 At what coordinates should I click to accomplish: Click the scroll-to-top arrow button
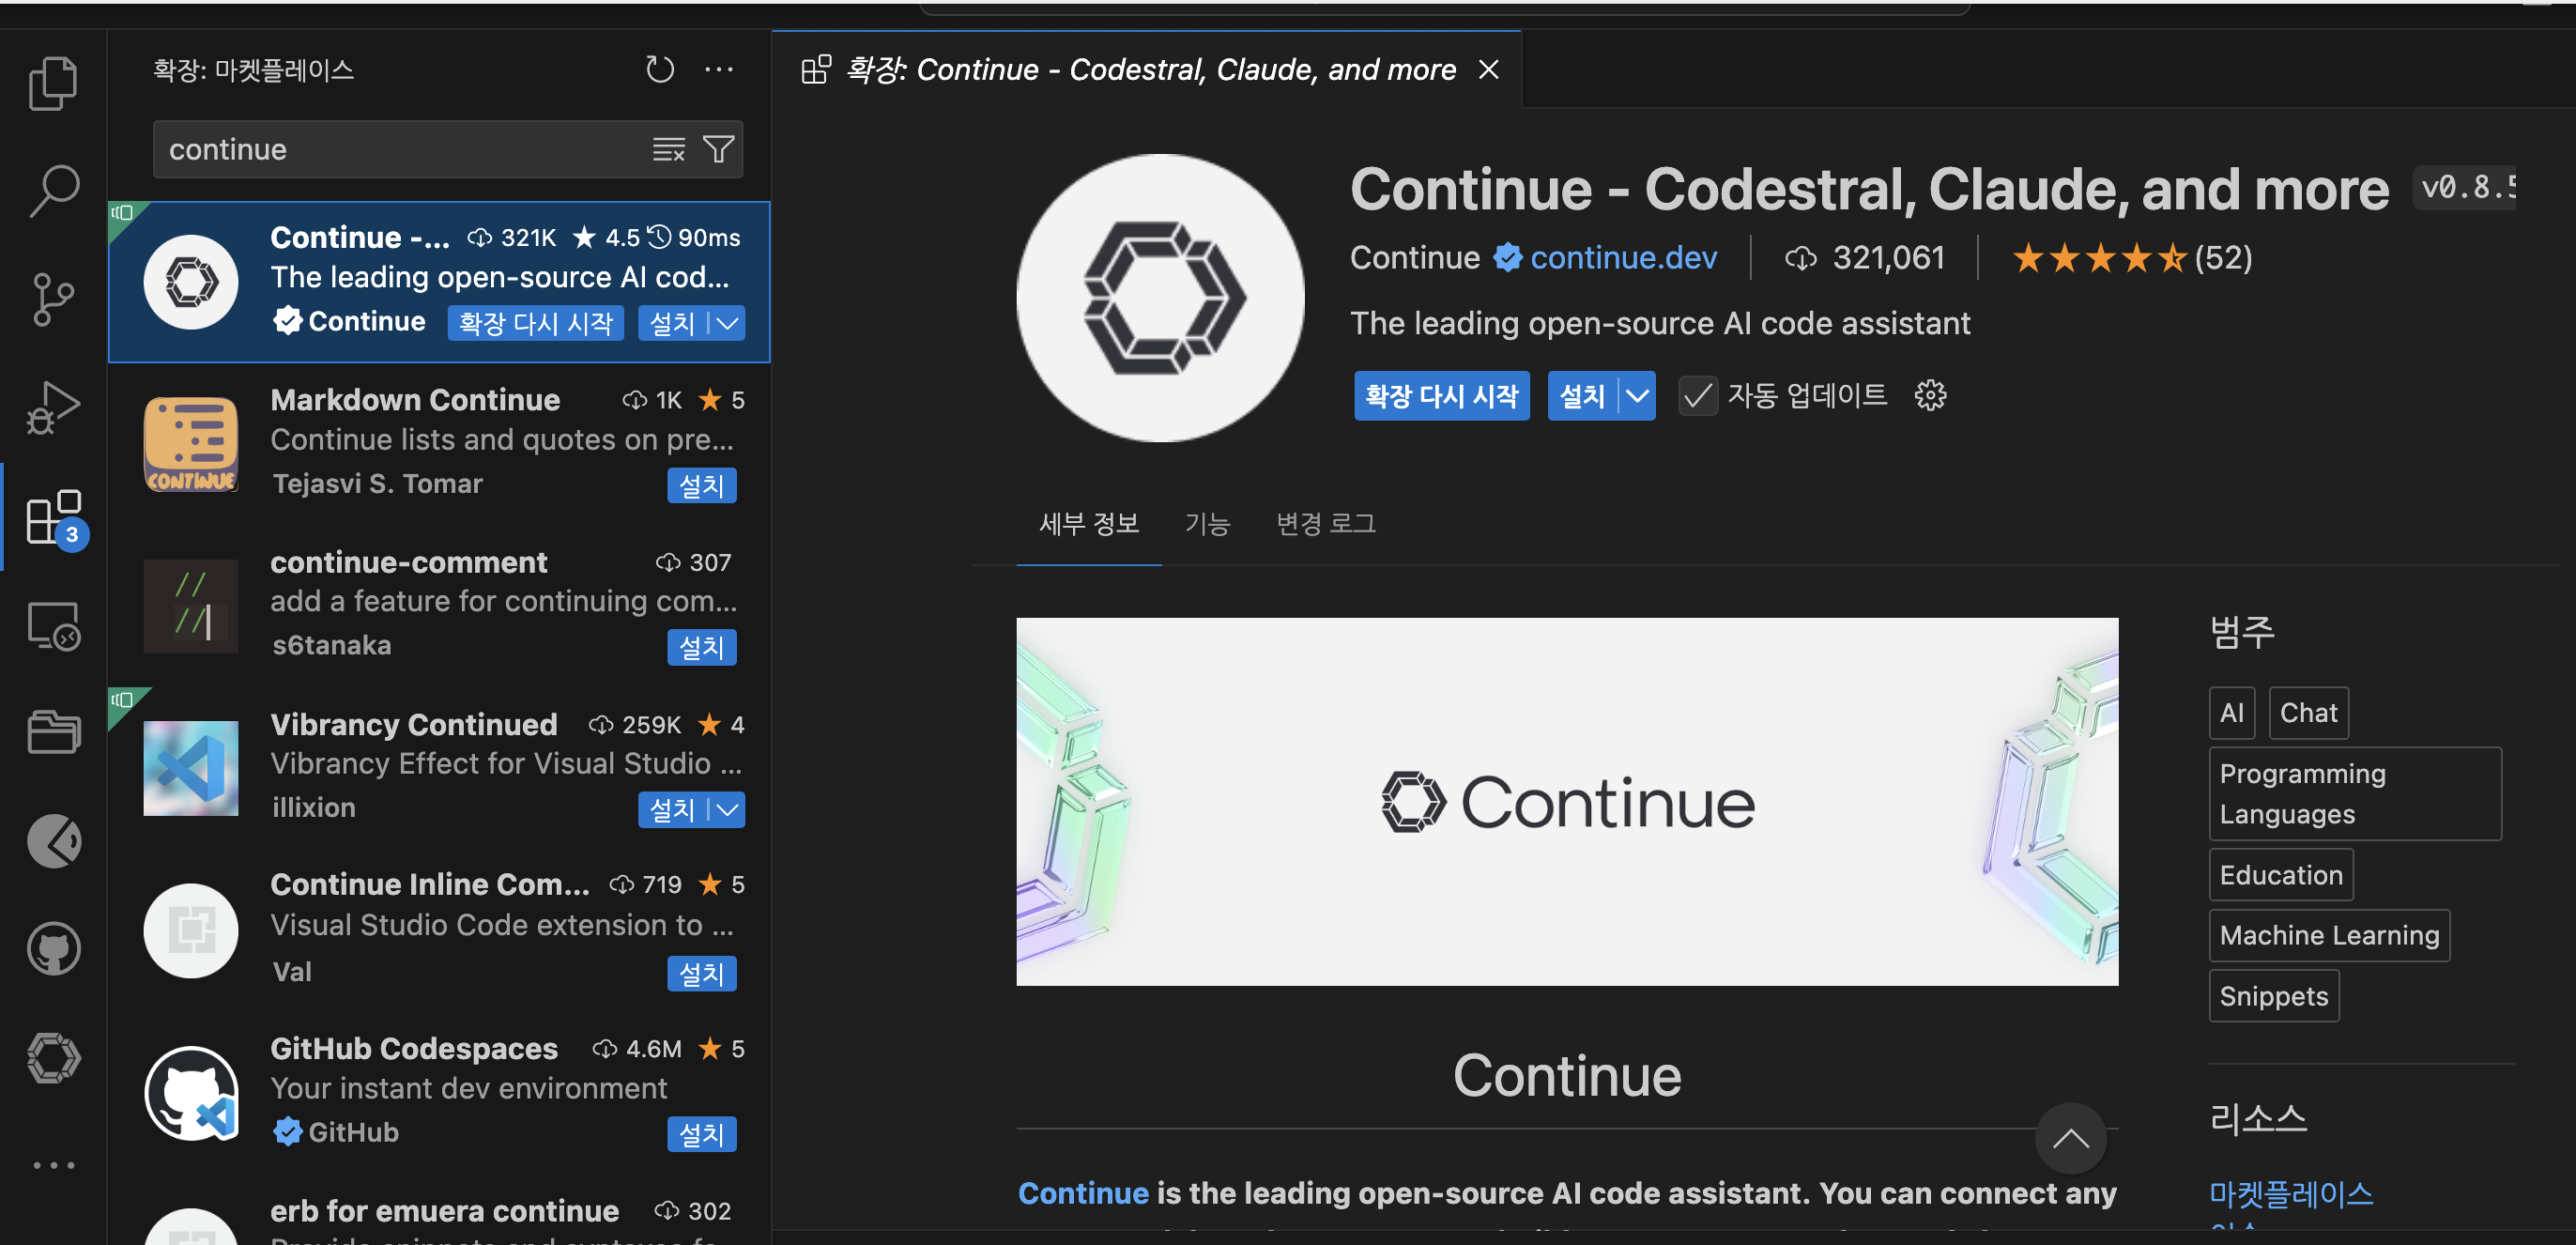click(2070, 1138)
